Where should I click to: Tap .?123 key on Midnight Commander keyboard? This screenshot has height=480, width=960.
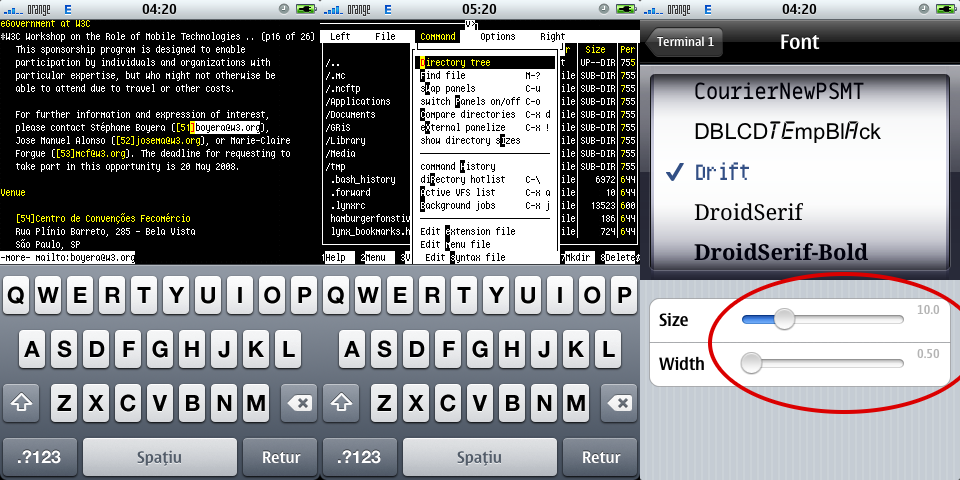[x=359, y=457]
